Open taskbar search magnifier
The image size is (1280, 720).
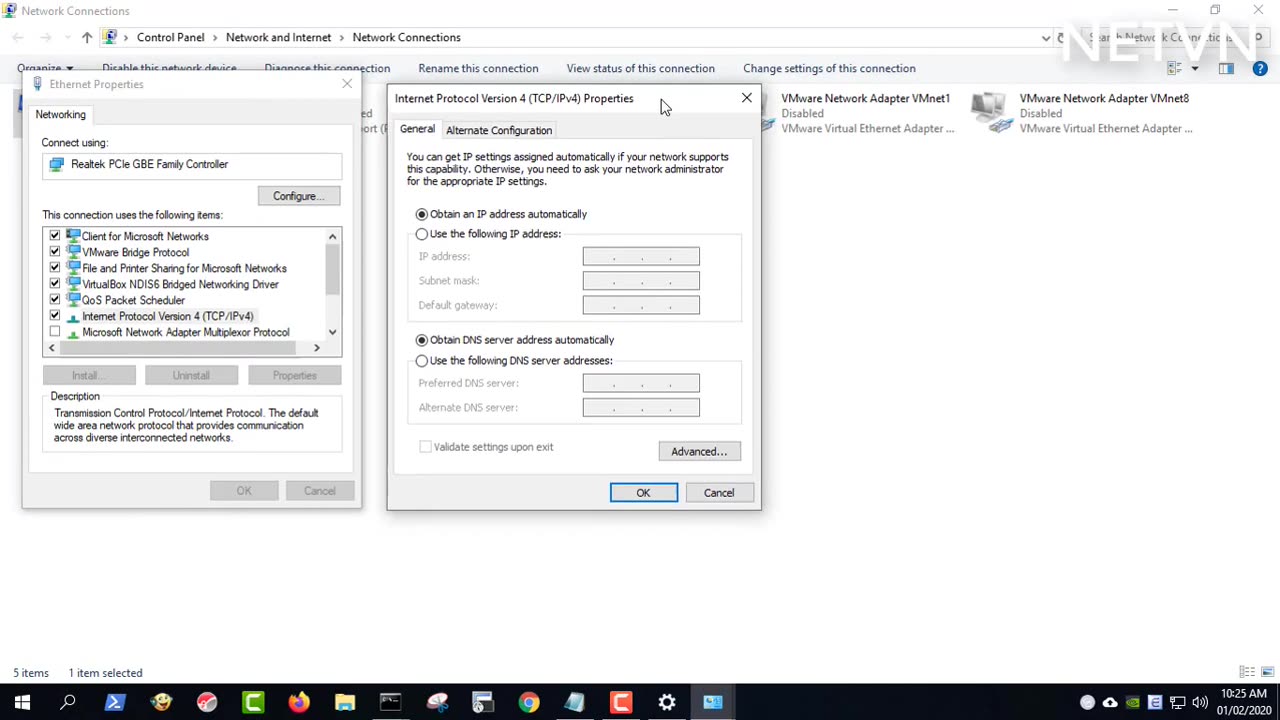pos(68,702)
